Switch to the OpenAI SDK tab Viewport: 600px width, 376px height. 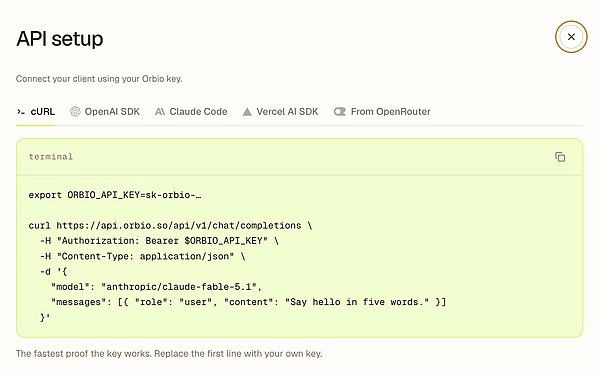(x=105, y=112)
